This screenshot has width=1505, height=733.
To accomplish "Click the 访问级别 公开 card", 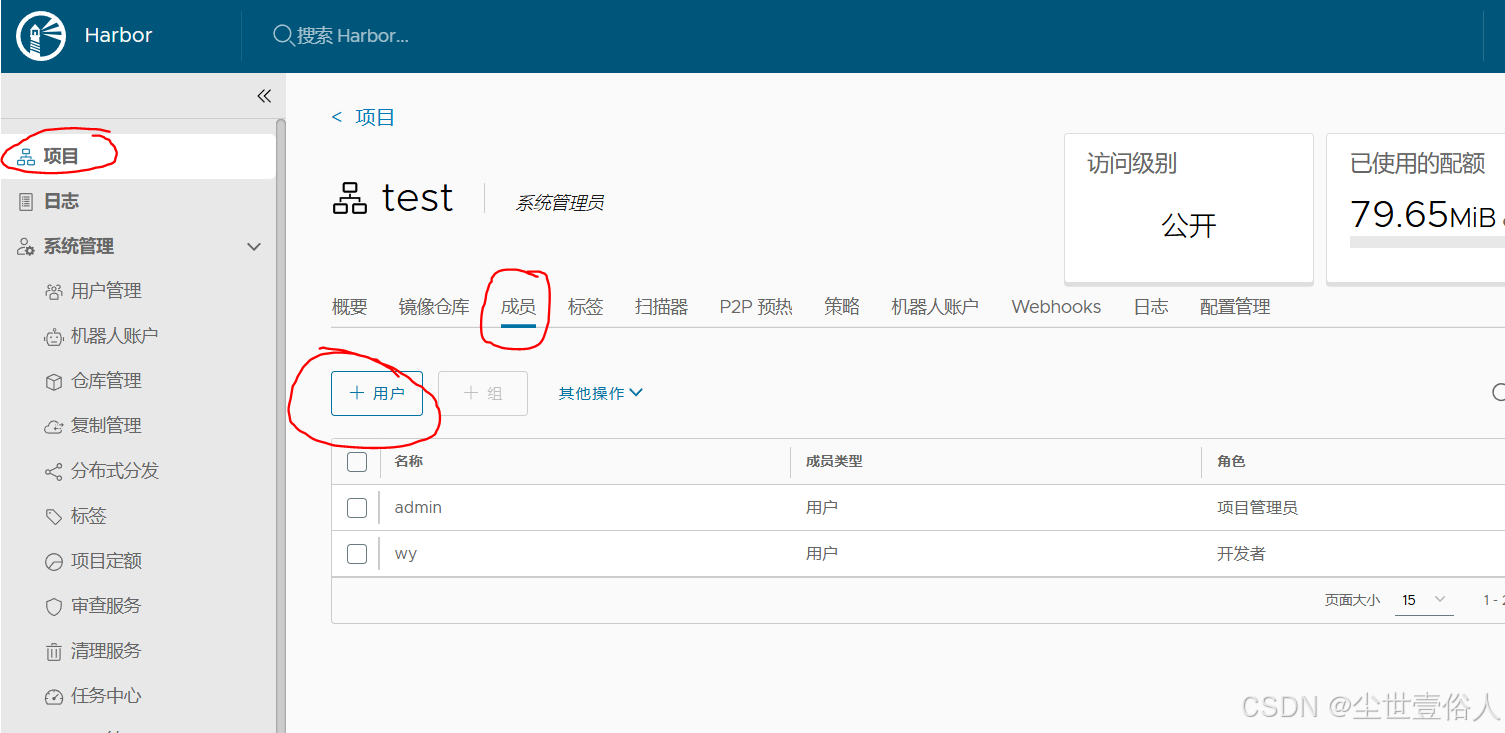I will [x=1189, y=208].
